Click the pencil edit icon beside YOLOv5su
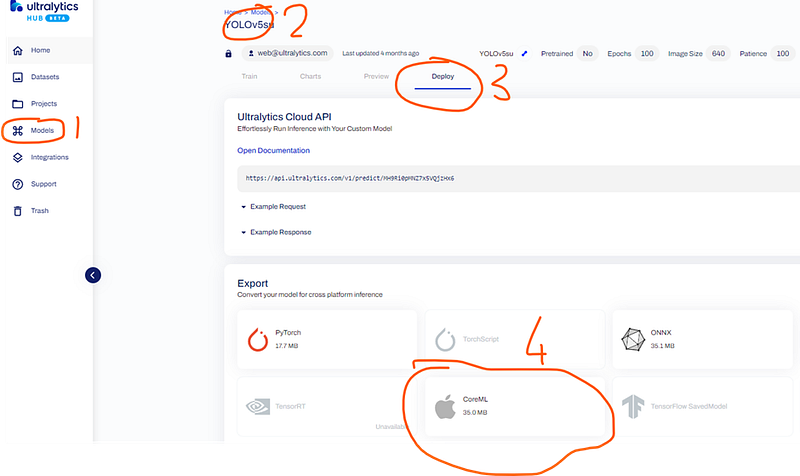Image resolution: width=800 pixels, height=476 pixels. (524, 54)
